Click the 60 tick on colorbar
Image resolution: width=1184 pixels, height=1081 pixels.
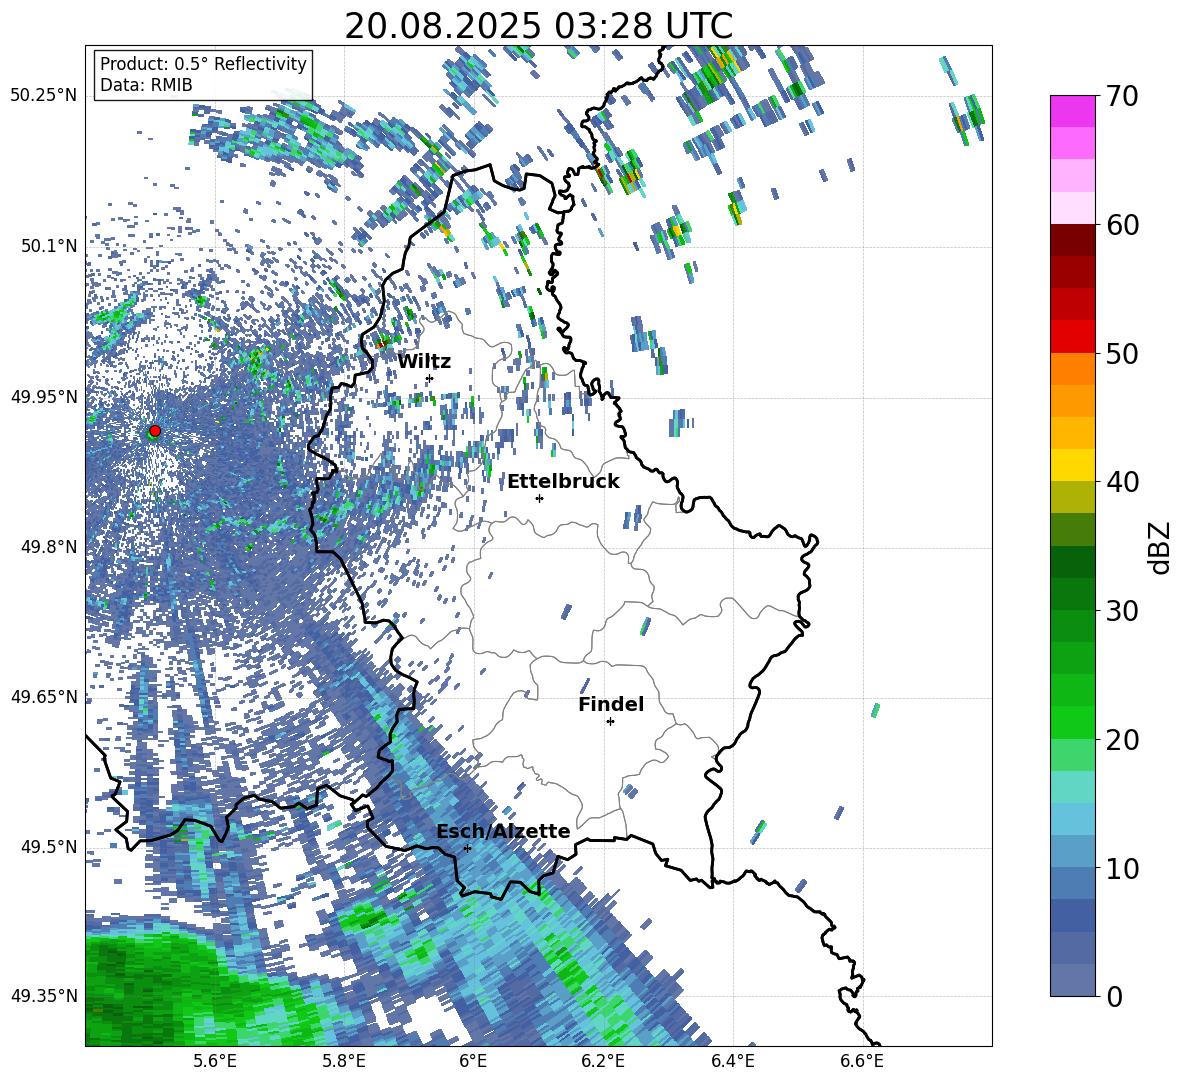click(x=1122, y=225)
